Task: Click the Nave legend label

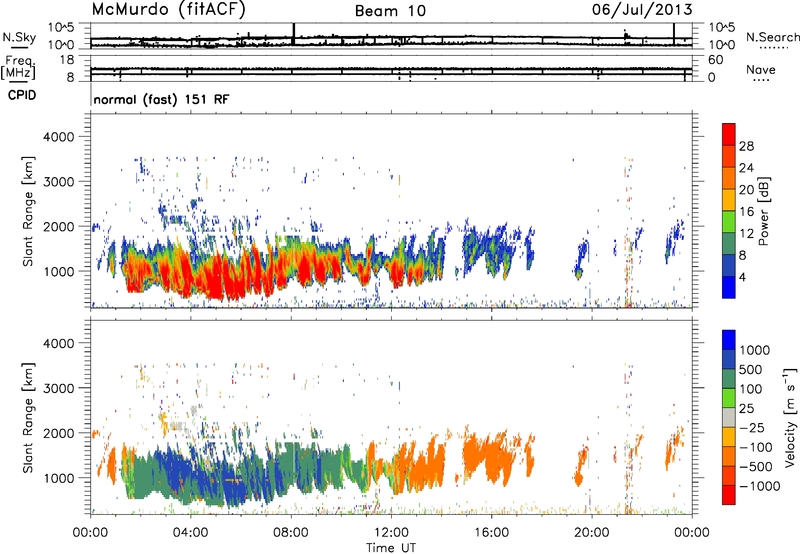Action: click(x=761, y=69)
